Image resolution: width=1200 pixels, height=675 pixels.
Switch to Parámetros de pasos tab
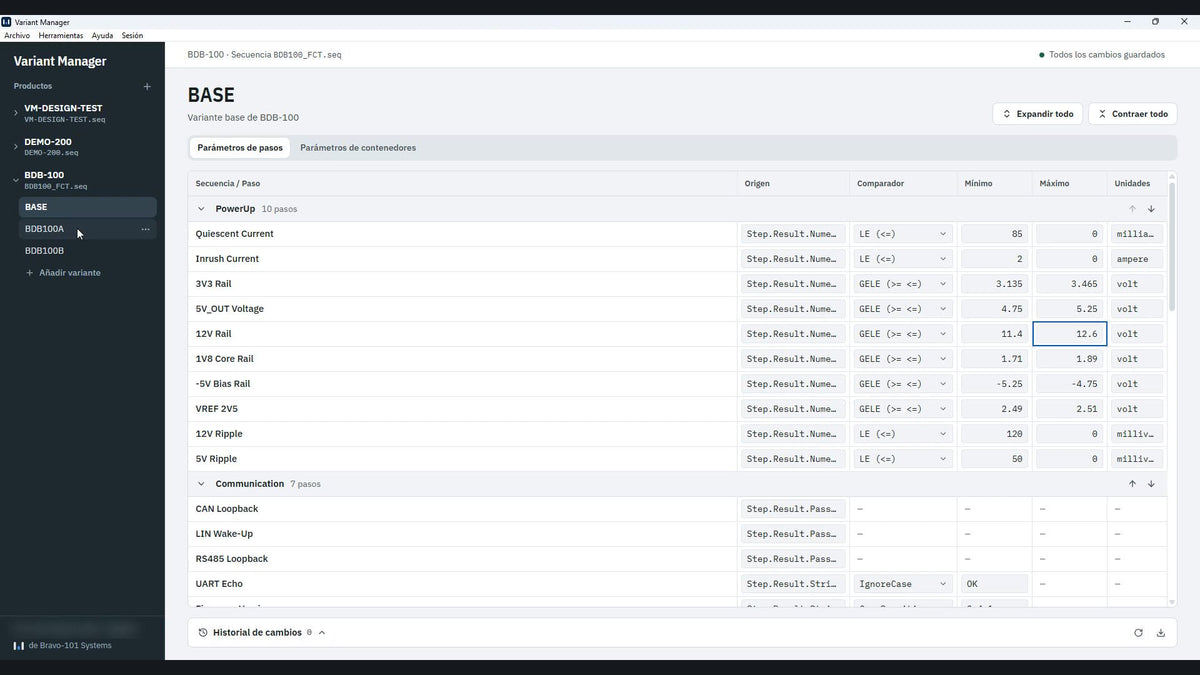240,148
